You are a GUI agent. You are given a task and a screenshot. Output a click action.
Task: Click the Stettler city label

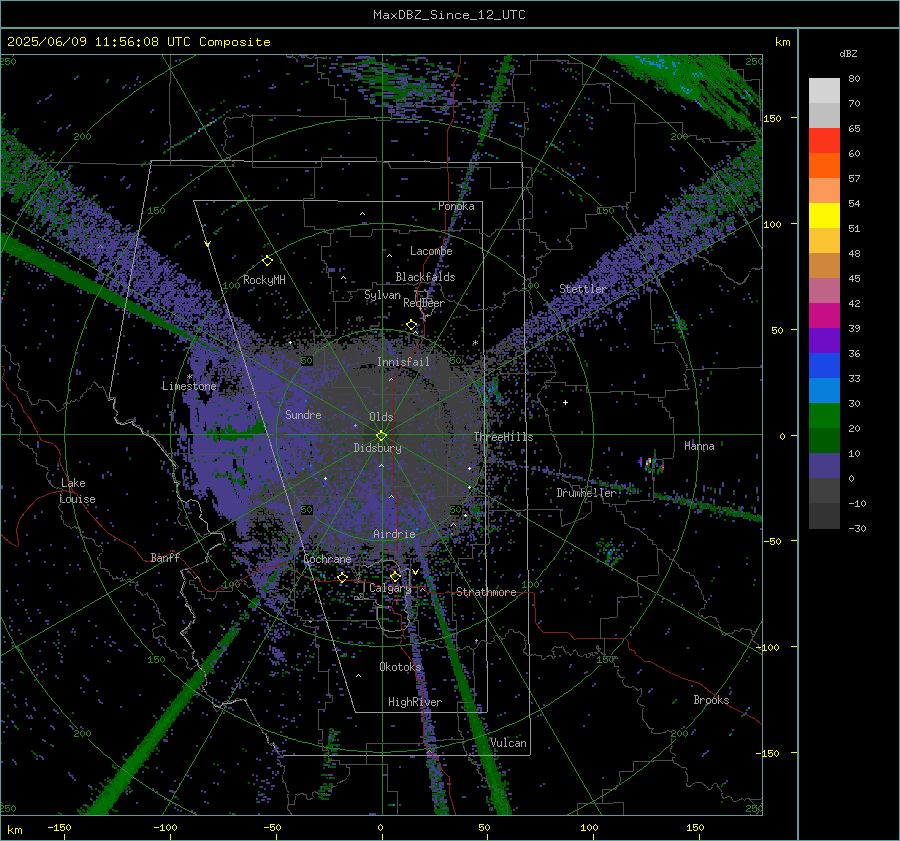pos(583,289)
